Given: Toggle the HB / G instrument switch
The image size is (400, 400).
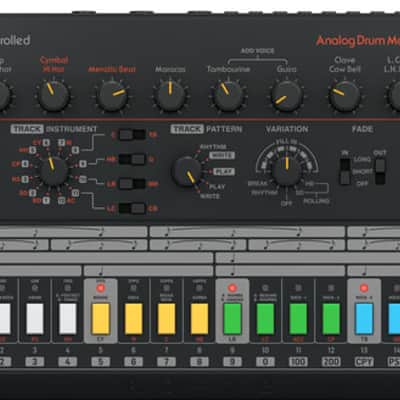Looking at the screenshot, I should 132,159.
